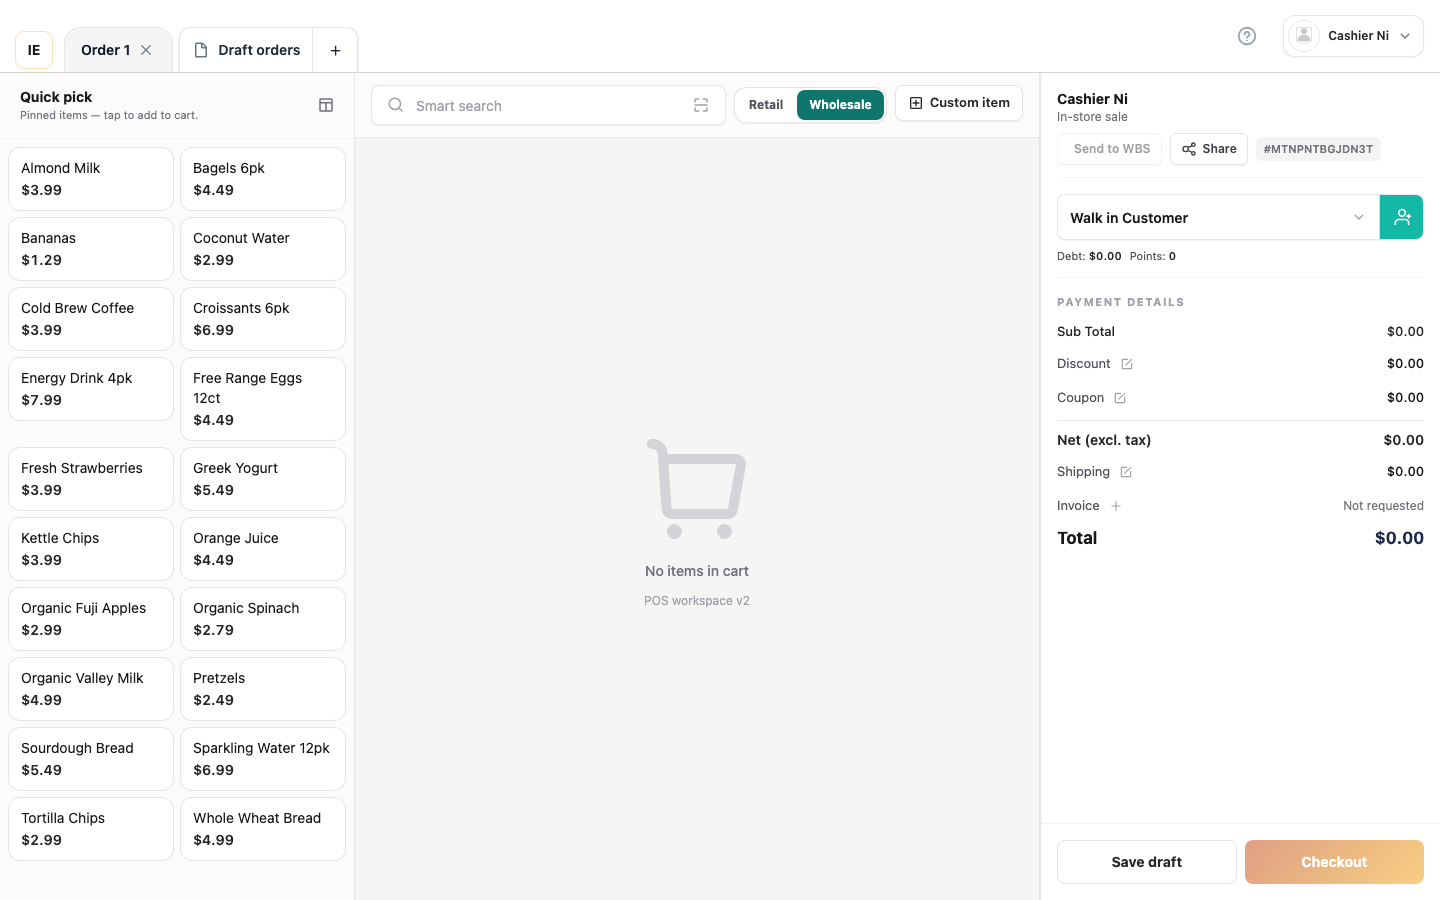Click order code #MTNPNTBGJDN3T tag

1318,149
